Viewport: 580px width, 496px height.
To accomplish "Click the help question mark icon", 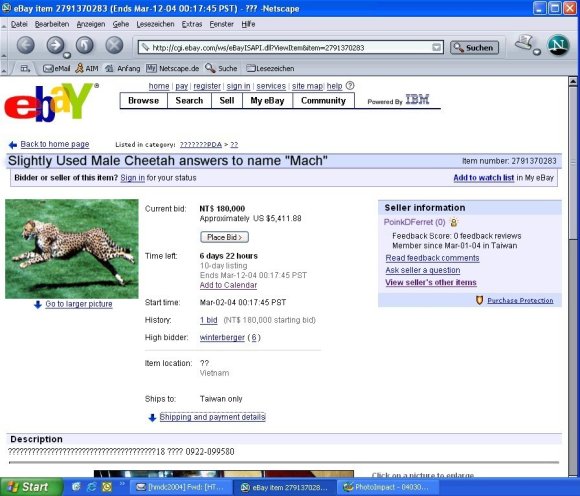I will click(x=350, y=86).
